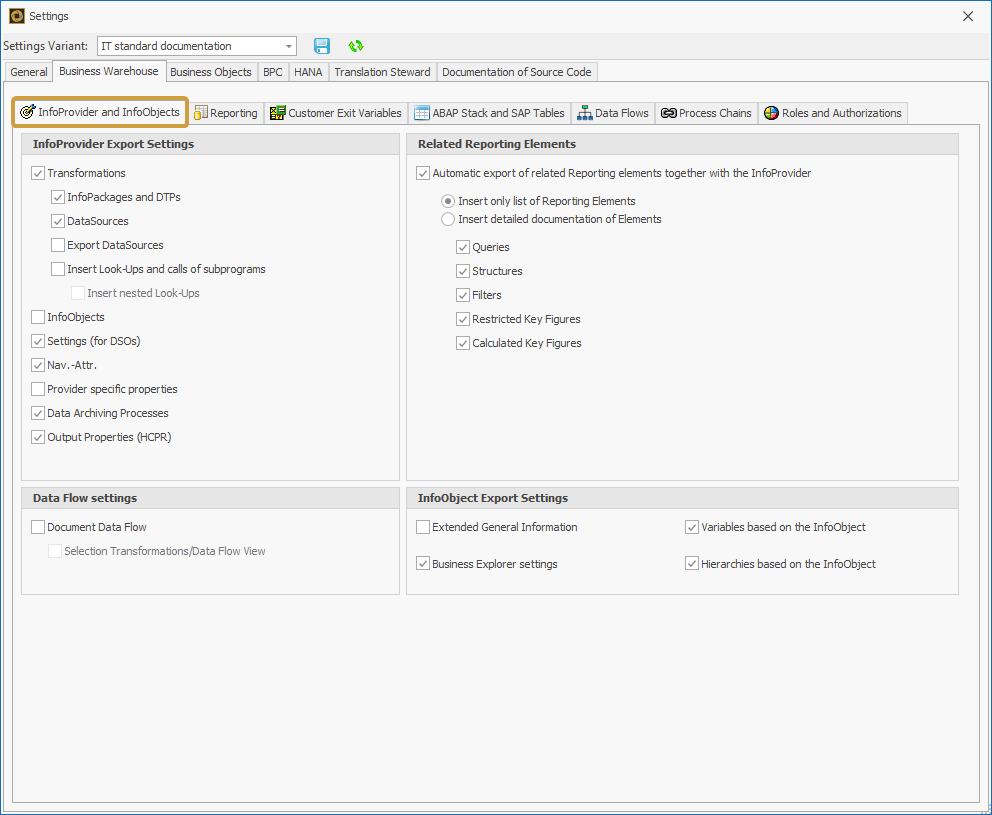The height and width of the screenshot is (815, 992).
Task: Select Insert detailed documentation of Elements
Action: tap(448, 219)
